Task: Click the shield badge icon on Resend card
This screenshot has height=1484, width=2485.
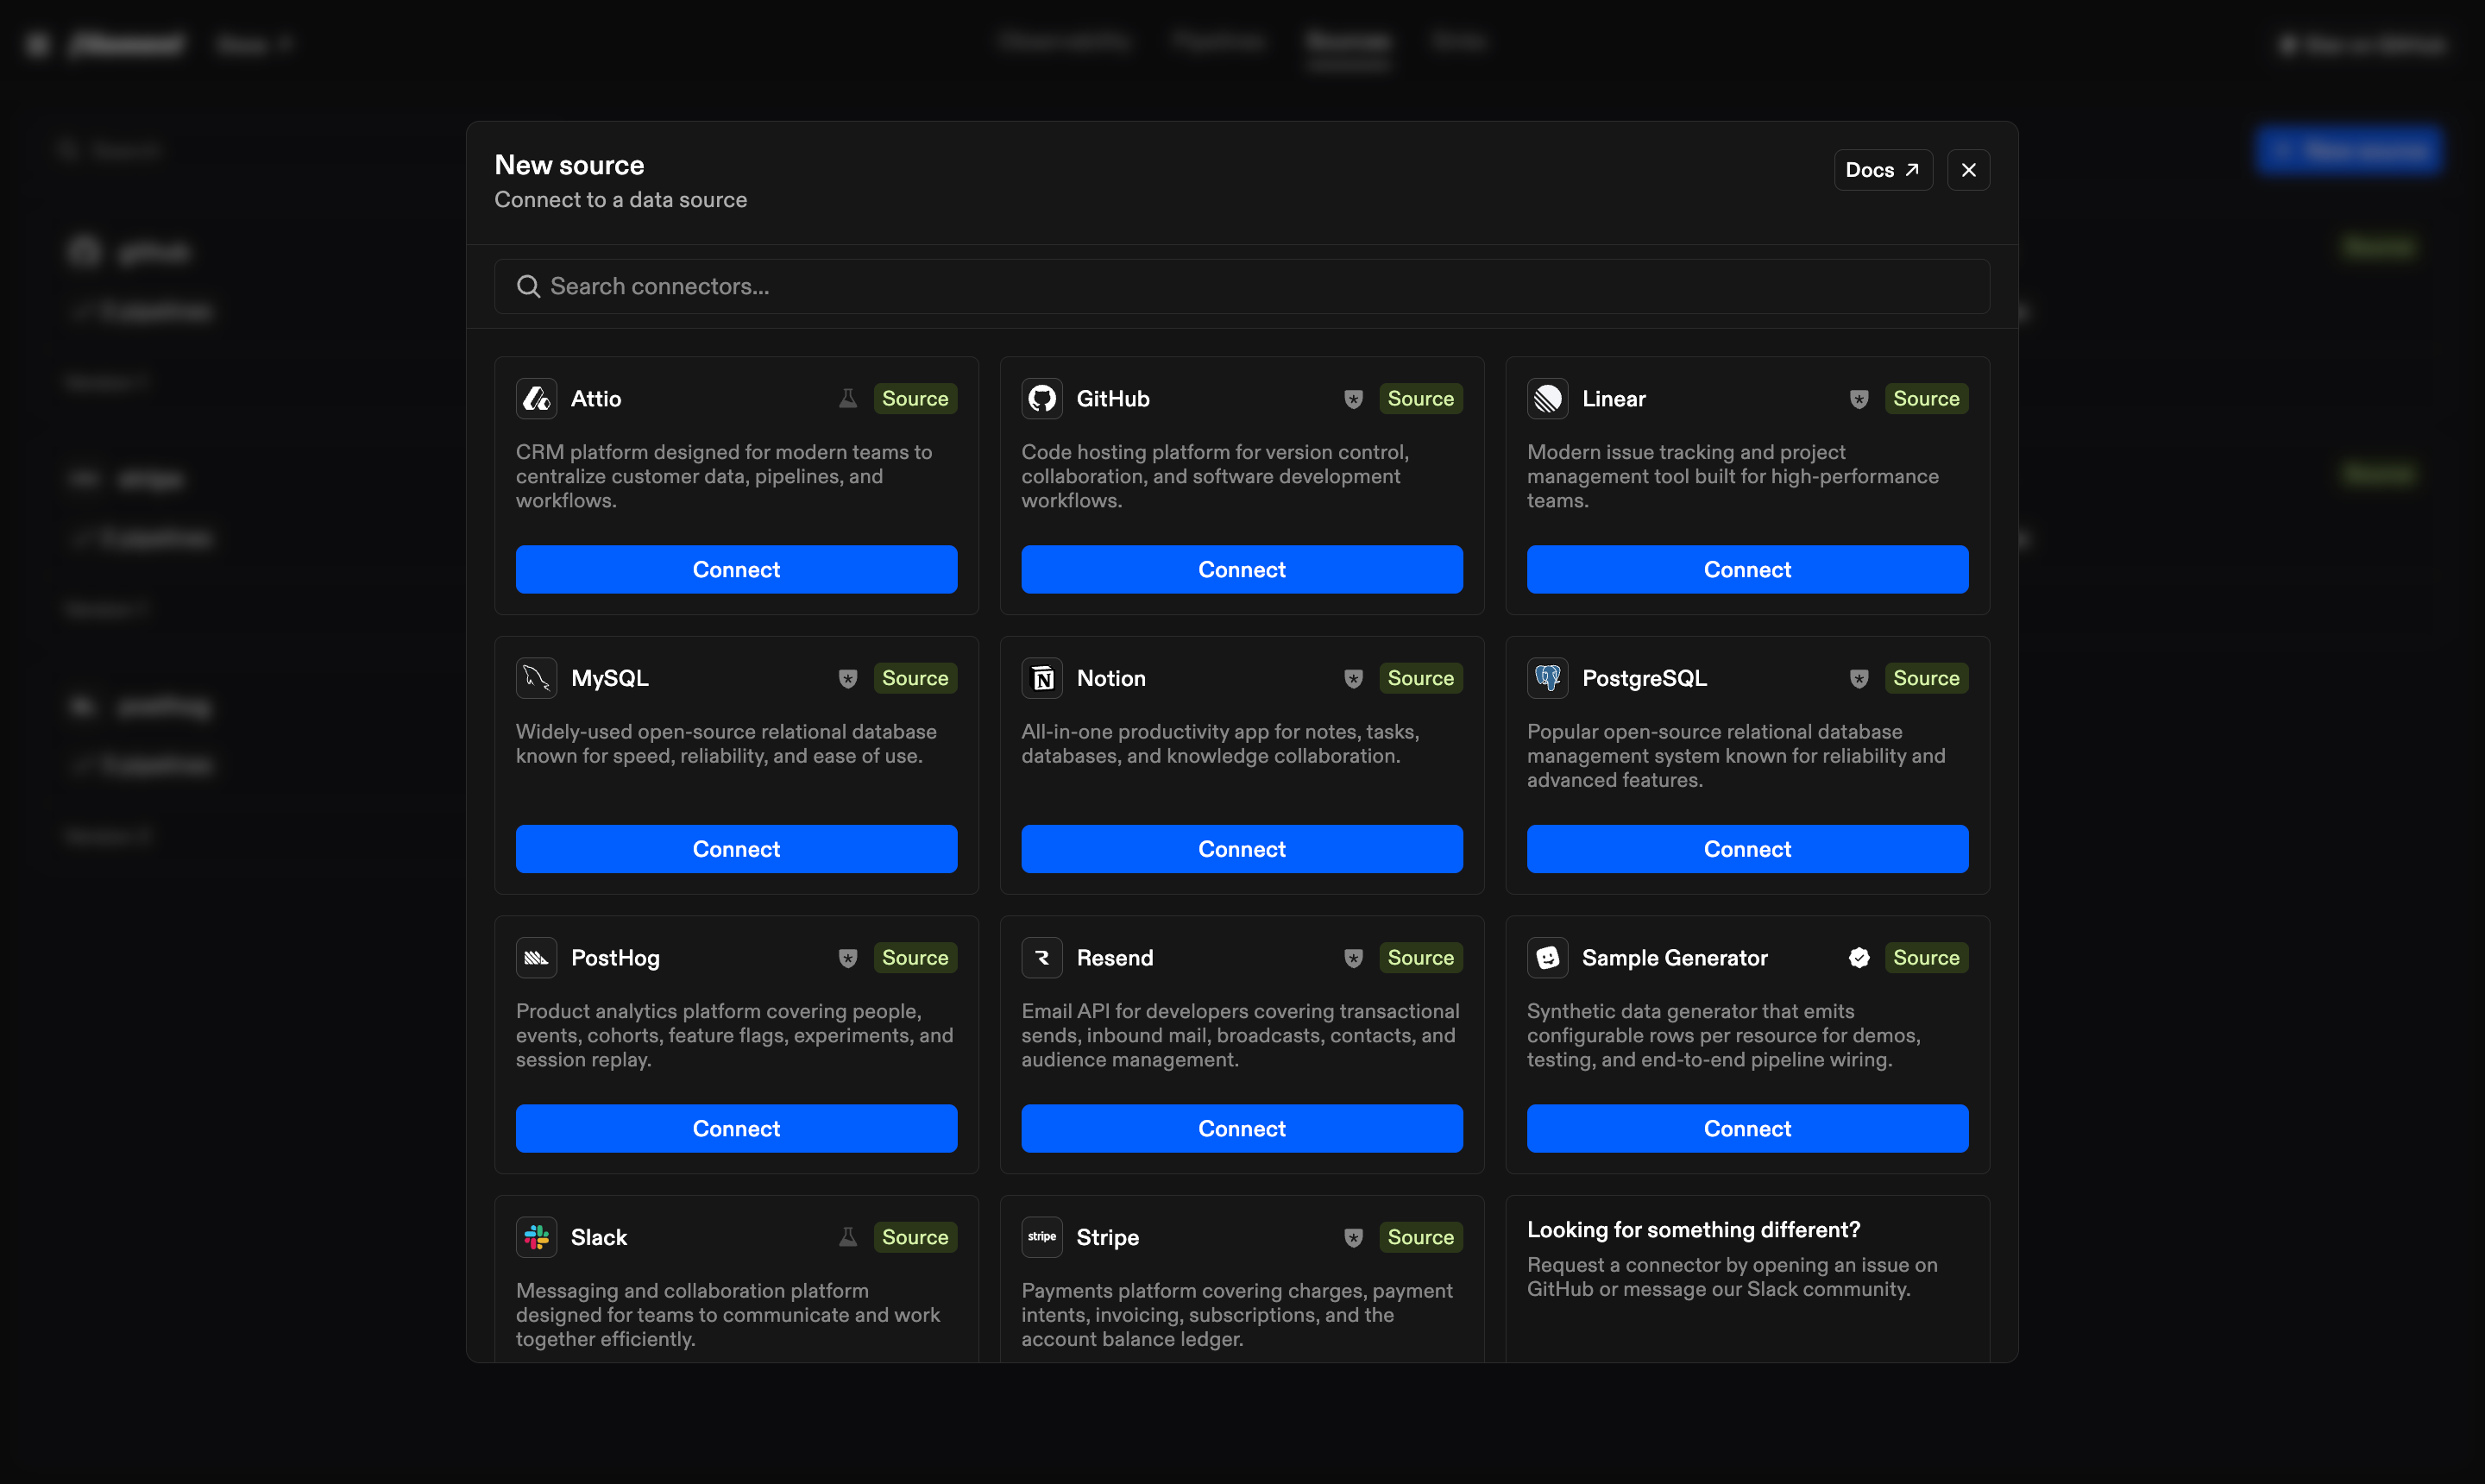Action: click(1353, 958)
